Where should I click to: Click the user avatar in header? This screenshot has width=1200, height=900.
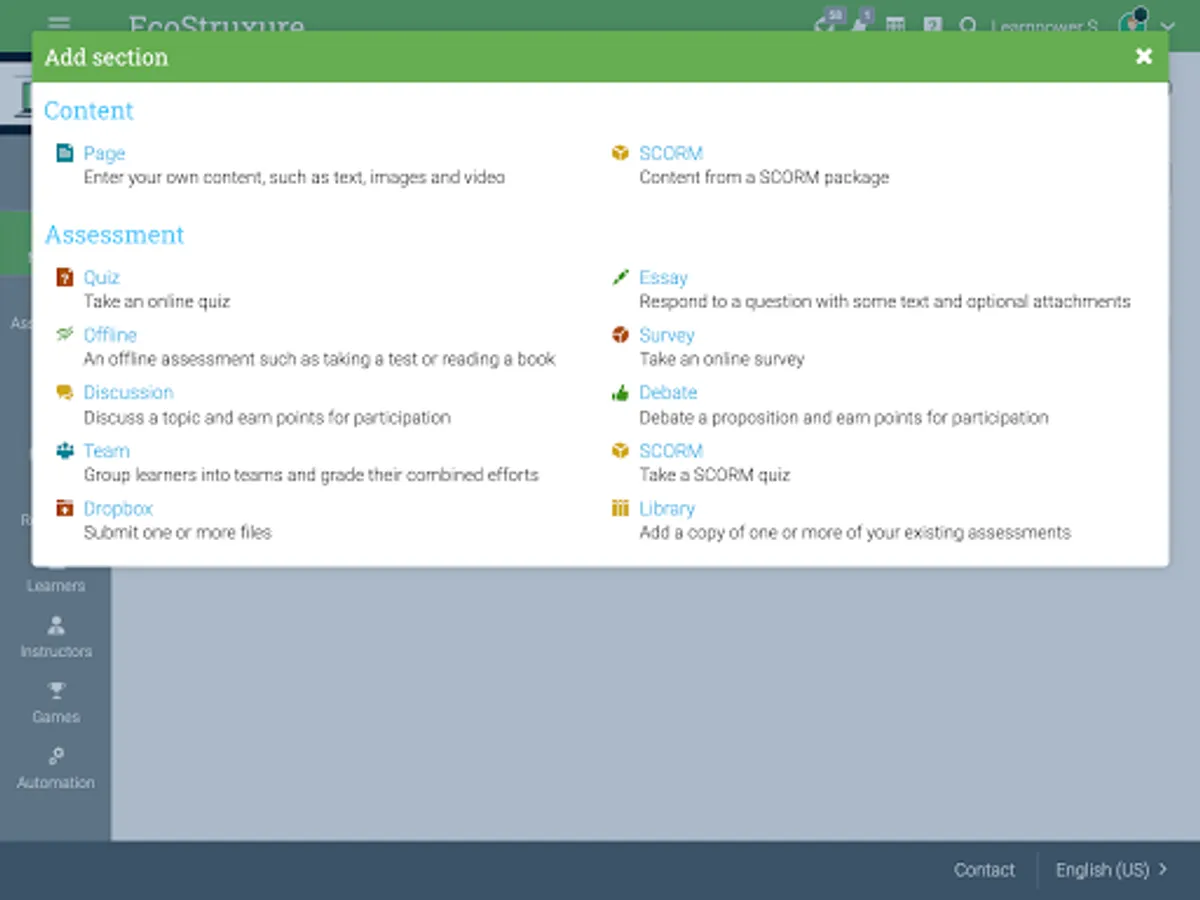[x=1133, y=21]
